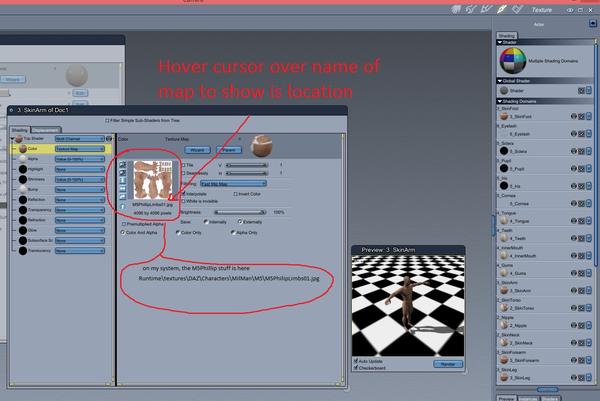Select the Shading tab in right panel

click(507, 36)
